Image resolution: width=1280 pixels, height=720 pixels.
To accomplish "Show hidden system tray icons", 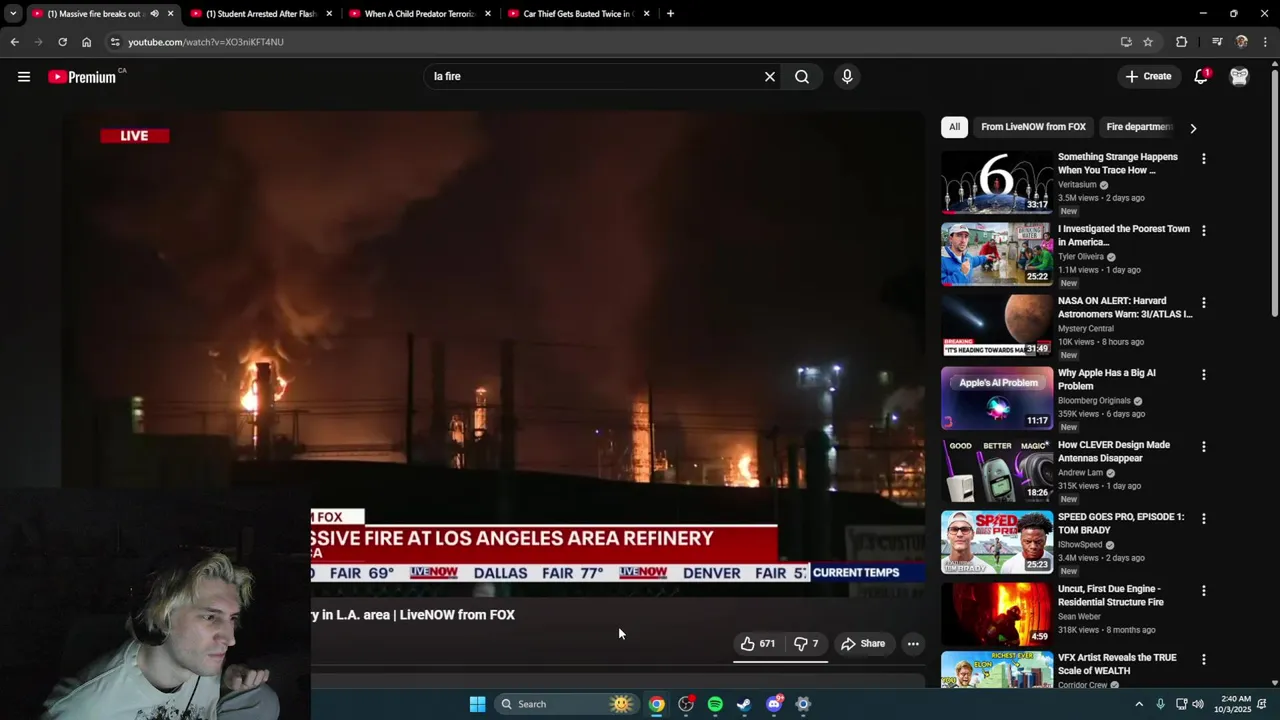I will tap(1139, 704).
